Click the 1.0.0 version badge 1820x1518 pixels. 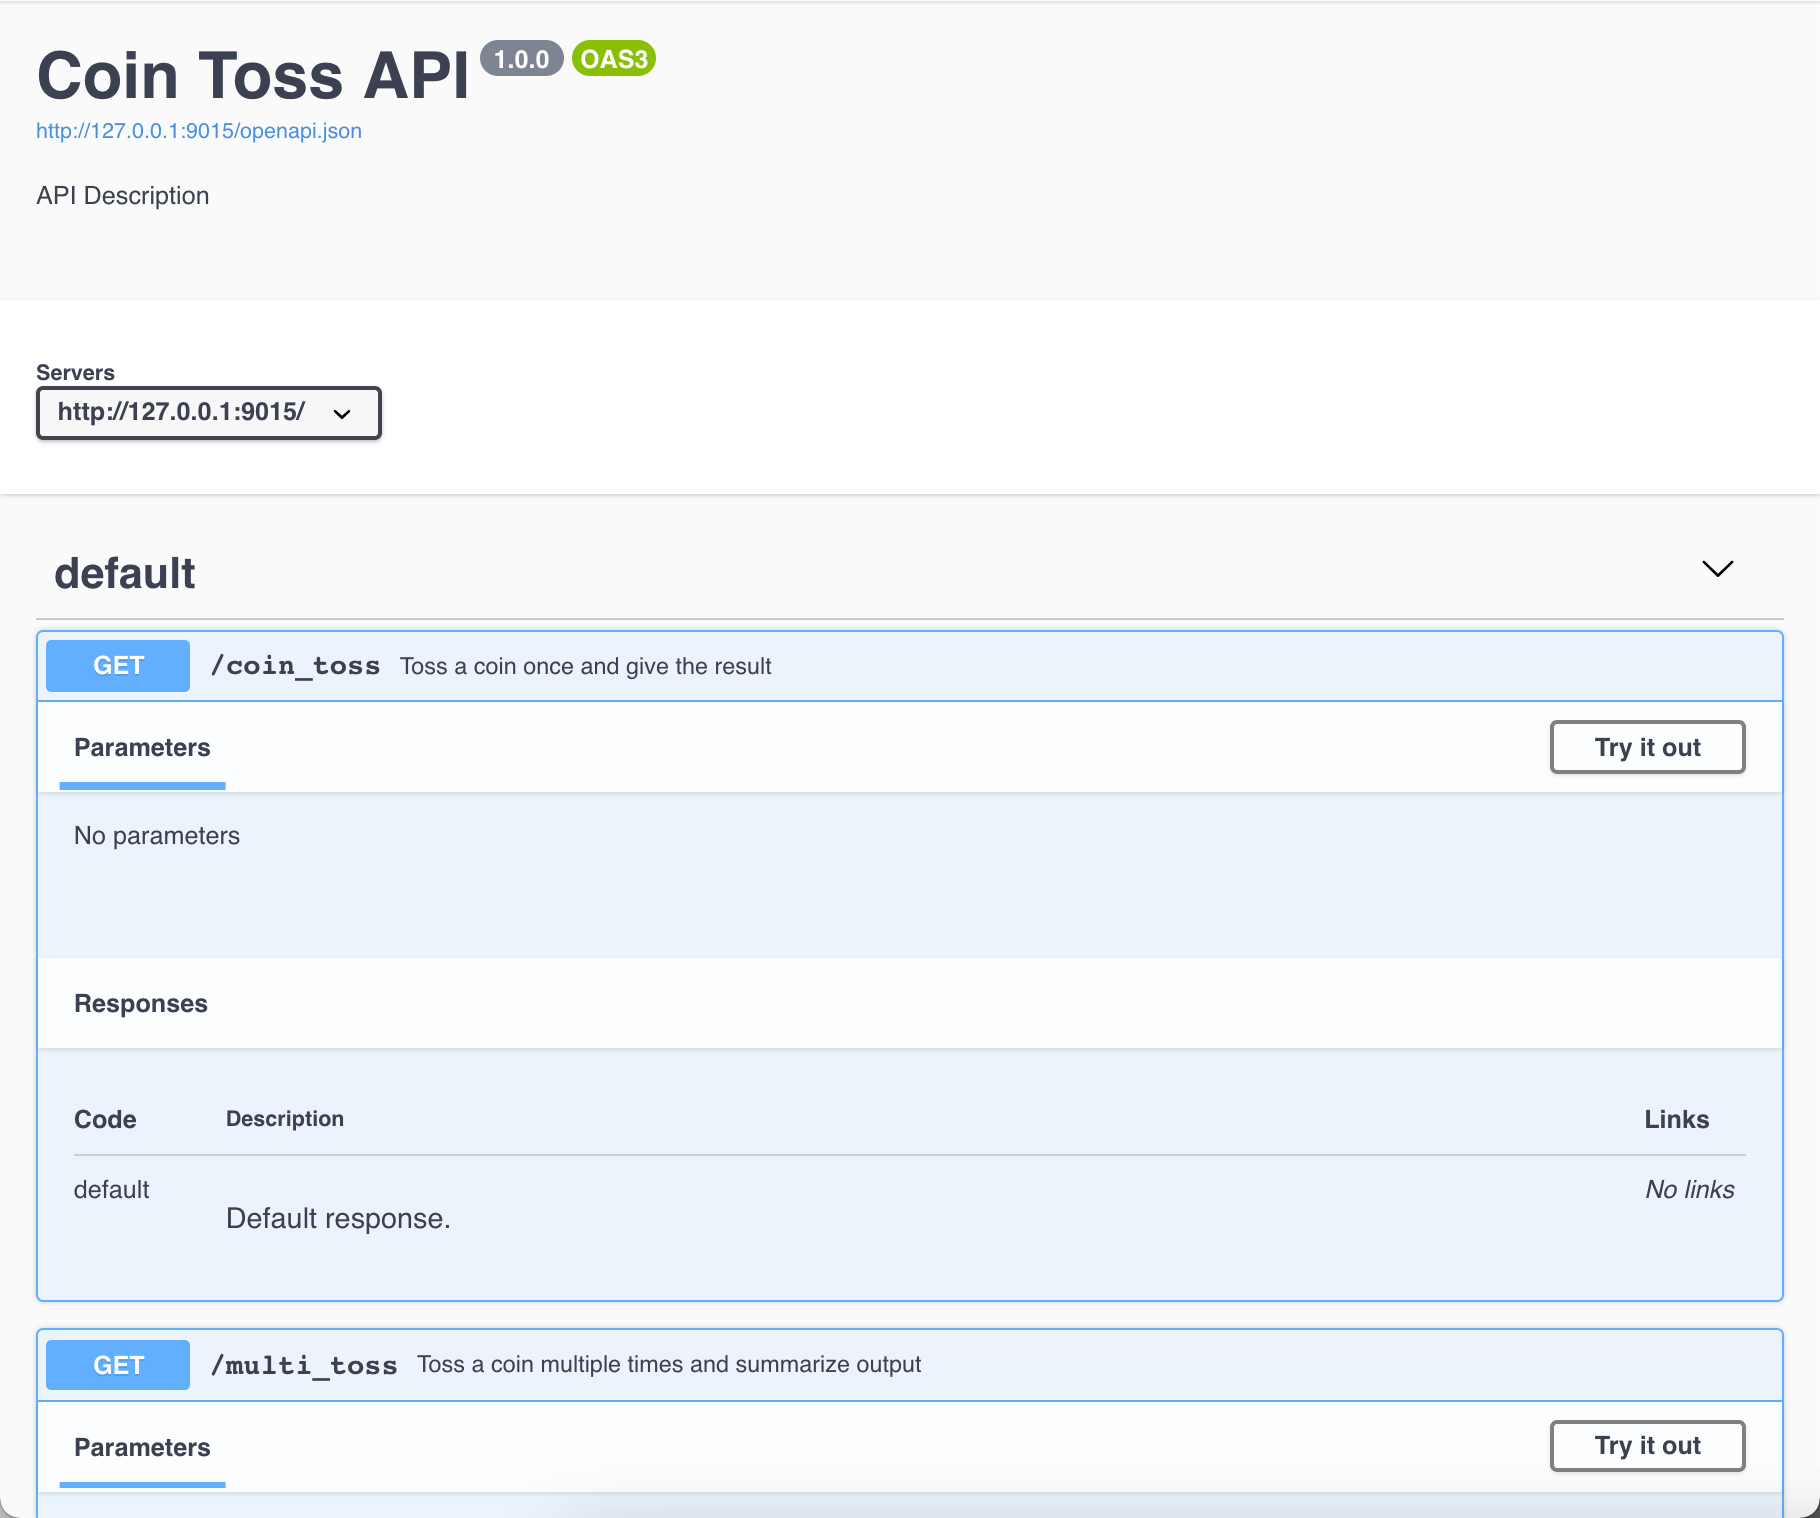(521, 59)
